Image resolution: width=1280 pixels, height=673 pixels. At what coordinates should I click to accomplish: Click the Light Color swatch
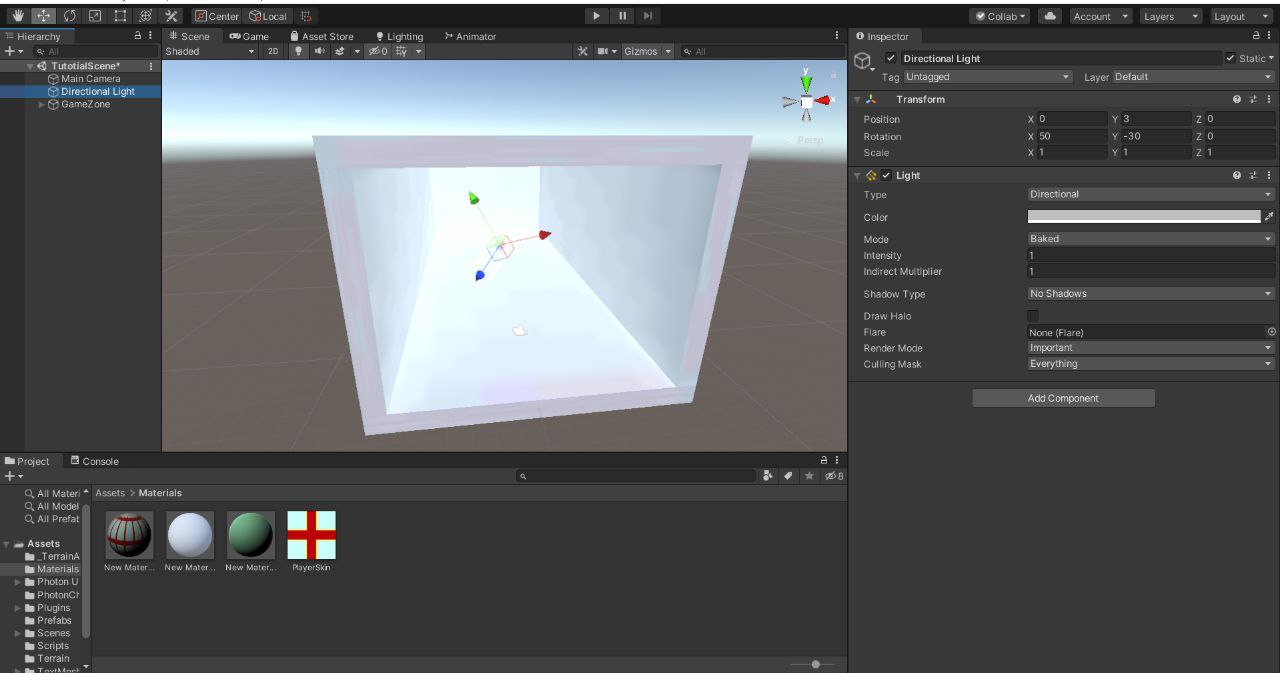click(x=1144, y=216)
